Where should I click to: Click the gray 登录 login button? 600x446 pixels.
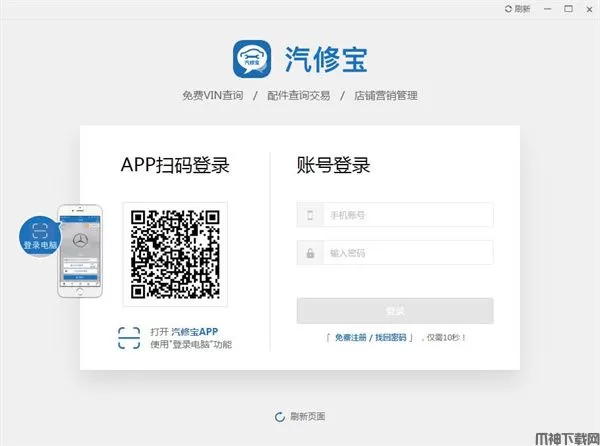pyautogui.click(x=395, y=311)
